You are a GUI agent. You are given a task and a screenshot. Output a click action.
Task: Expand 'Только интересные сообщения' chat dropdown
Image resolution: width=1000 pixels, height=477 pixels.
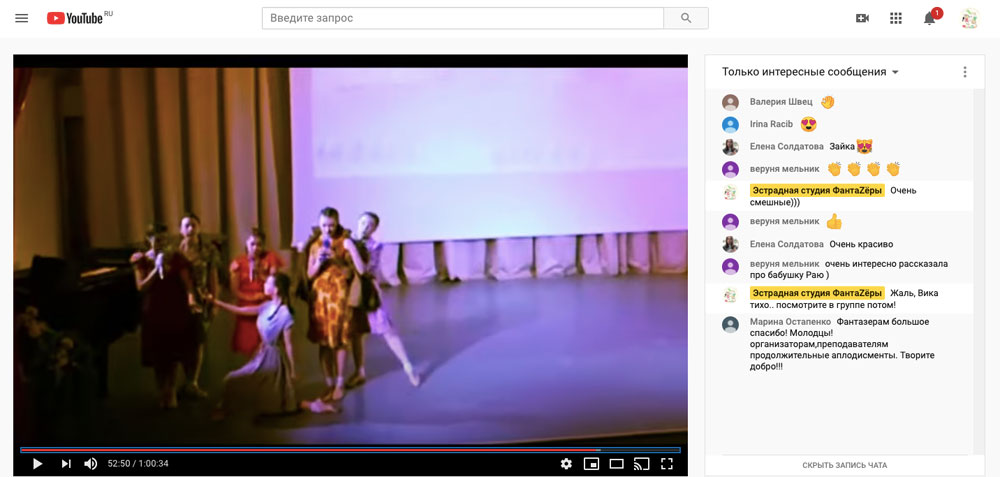(810, 72)
